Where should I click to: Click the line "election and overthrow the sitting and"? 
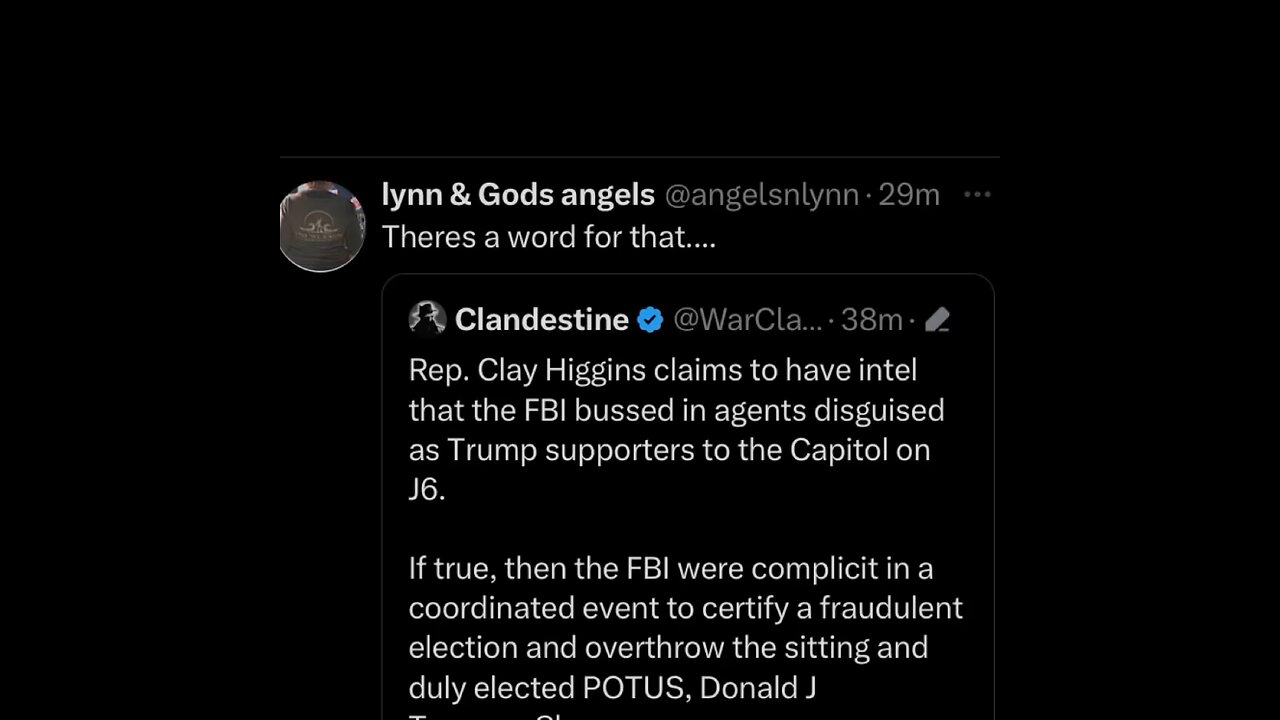(x=668, y=648)
